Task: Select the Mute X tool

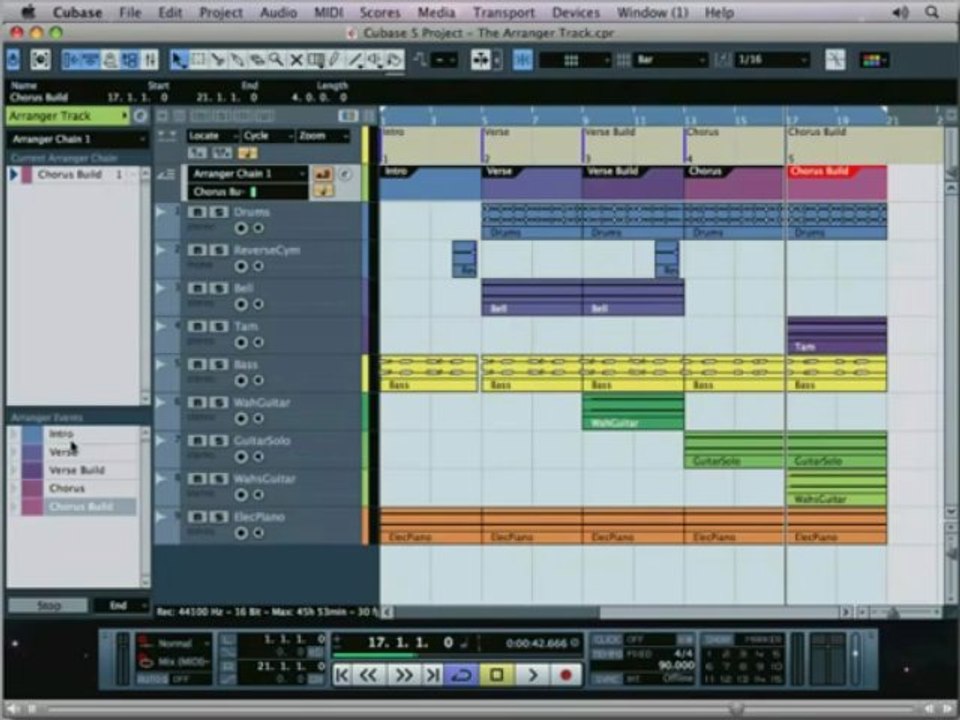Action: (296, 59)
